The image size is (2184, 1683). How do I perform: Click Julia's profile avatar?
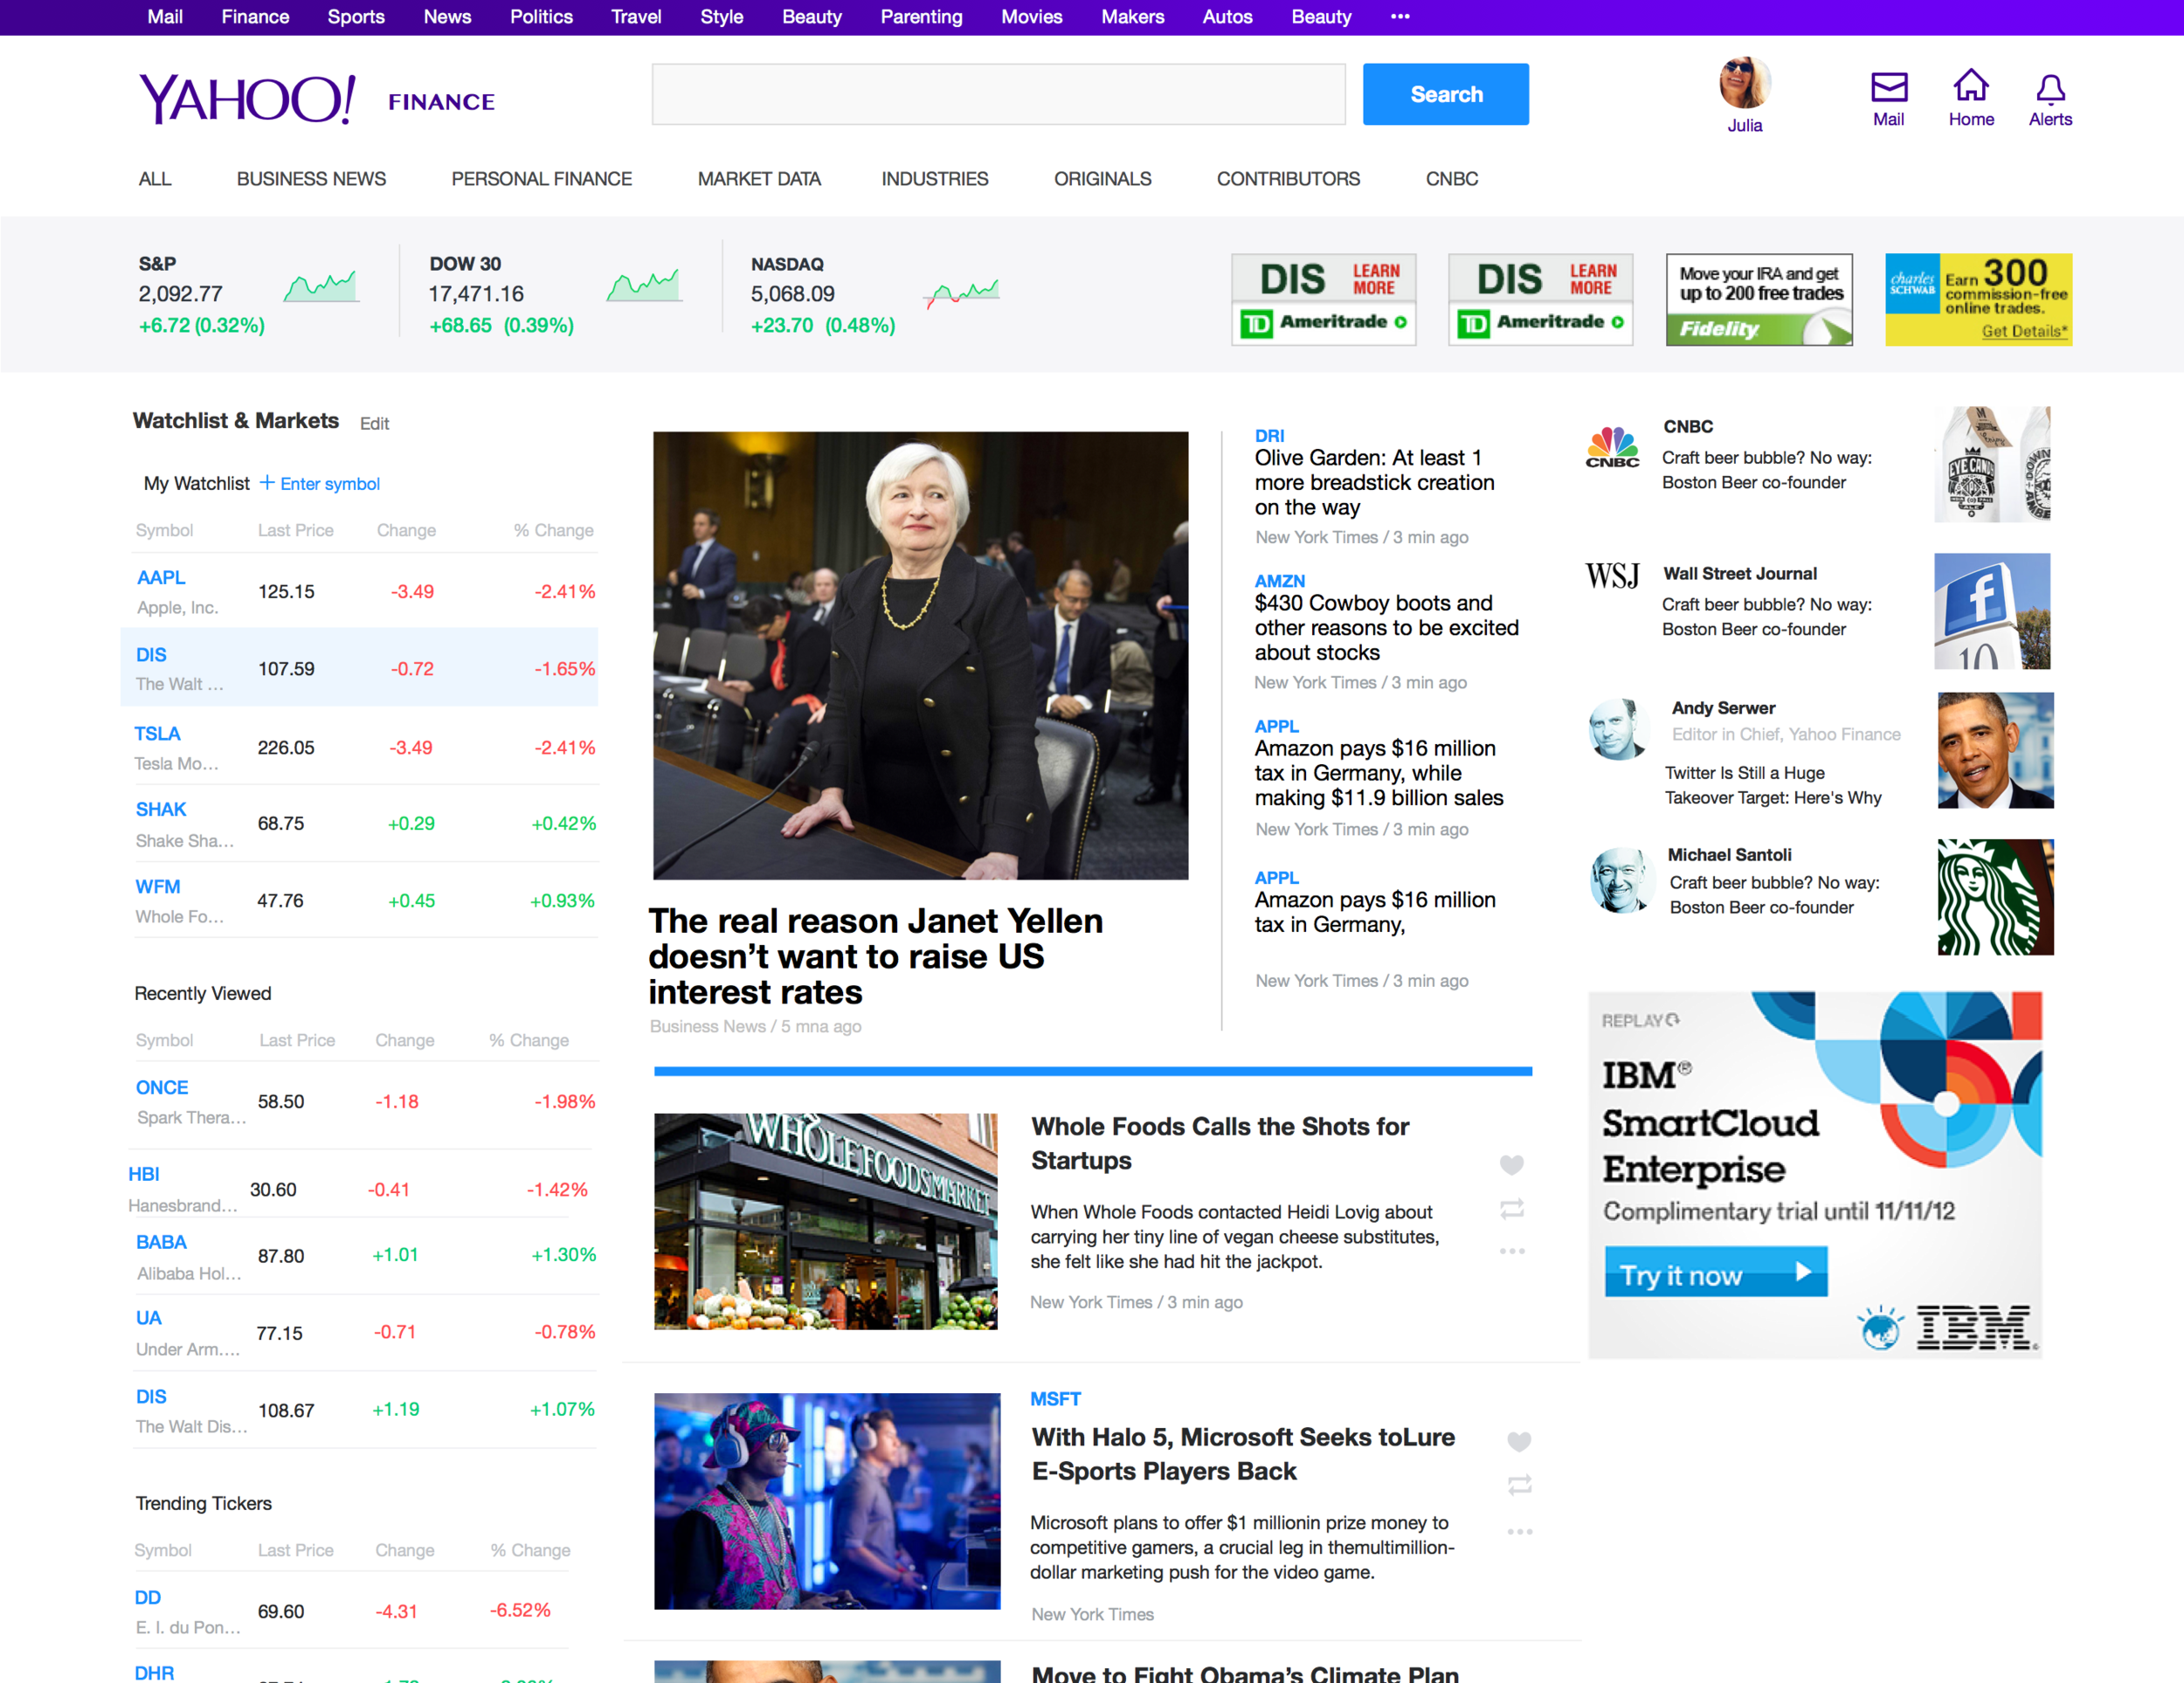[x=1744, y=83]
